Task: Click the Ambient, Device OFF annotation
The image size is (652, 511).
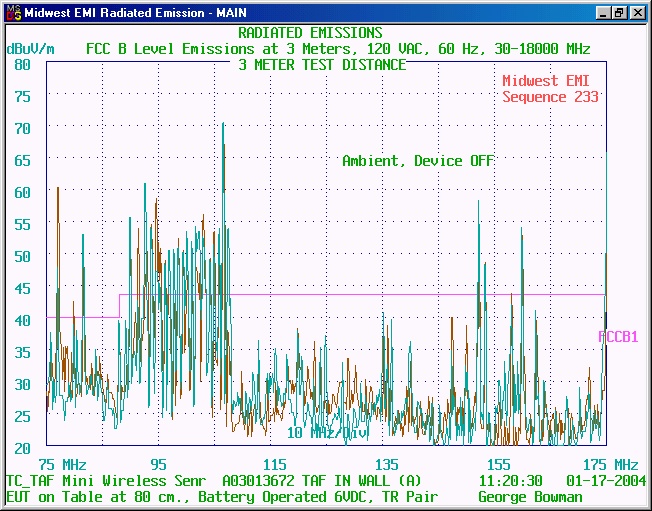Action: pos(418,160)
